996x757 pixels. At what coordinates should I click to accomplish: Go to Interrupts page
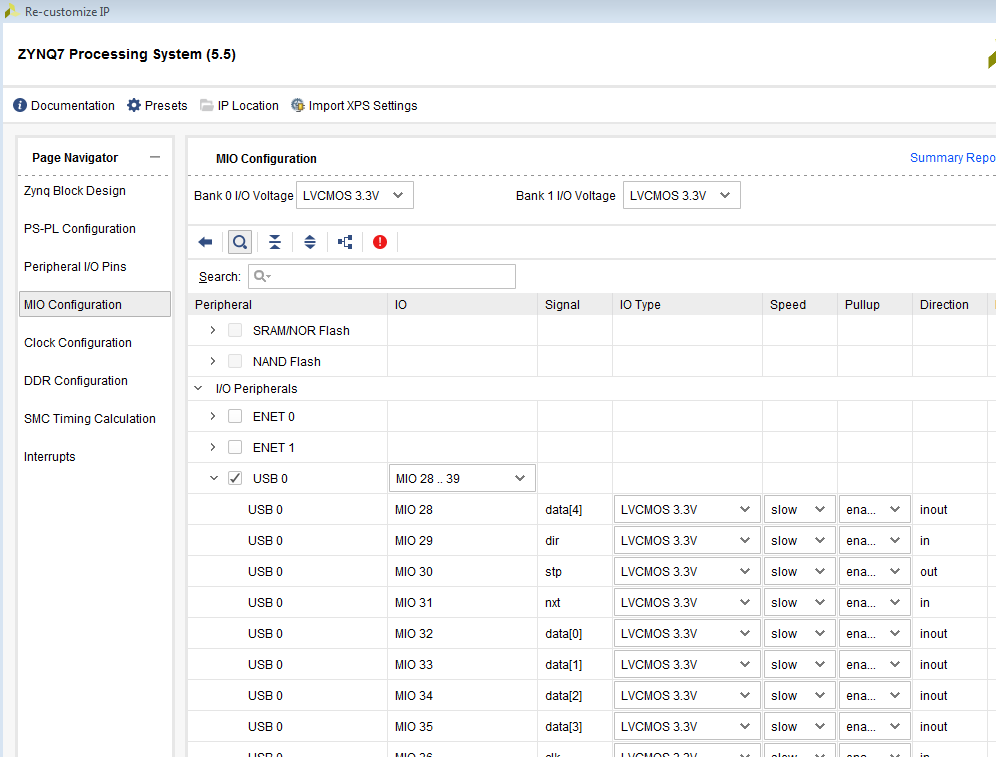pyautogui.click(x=50, y=457)
